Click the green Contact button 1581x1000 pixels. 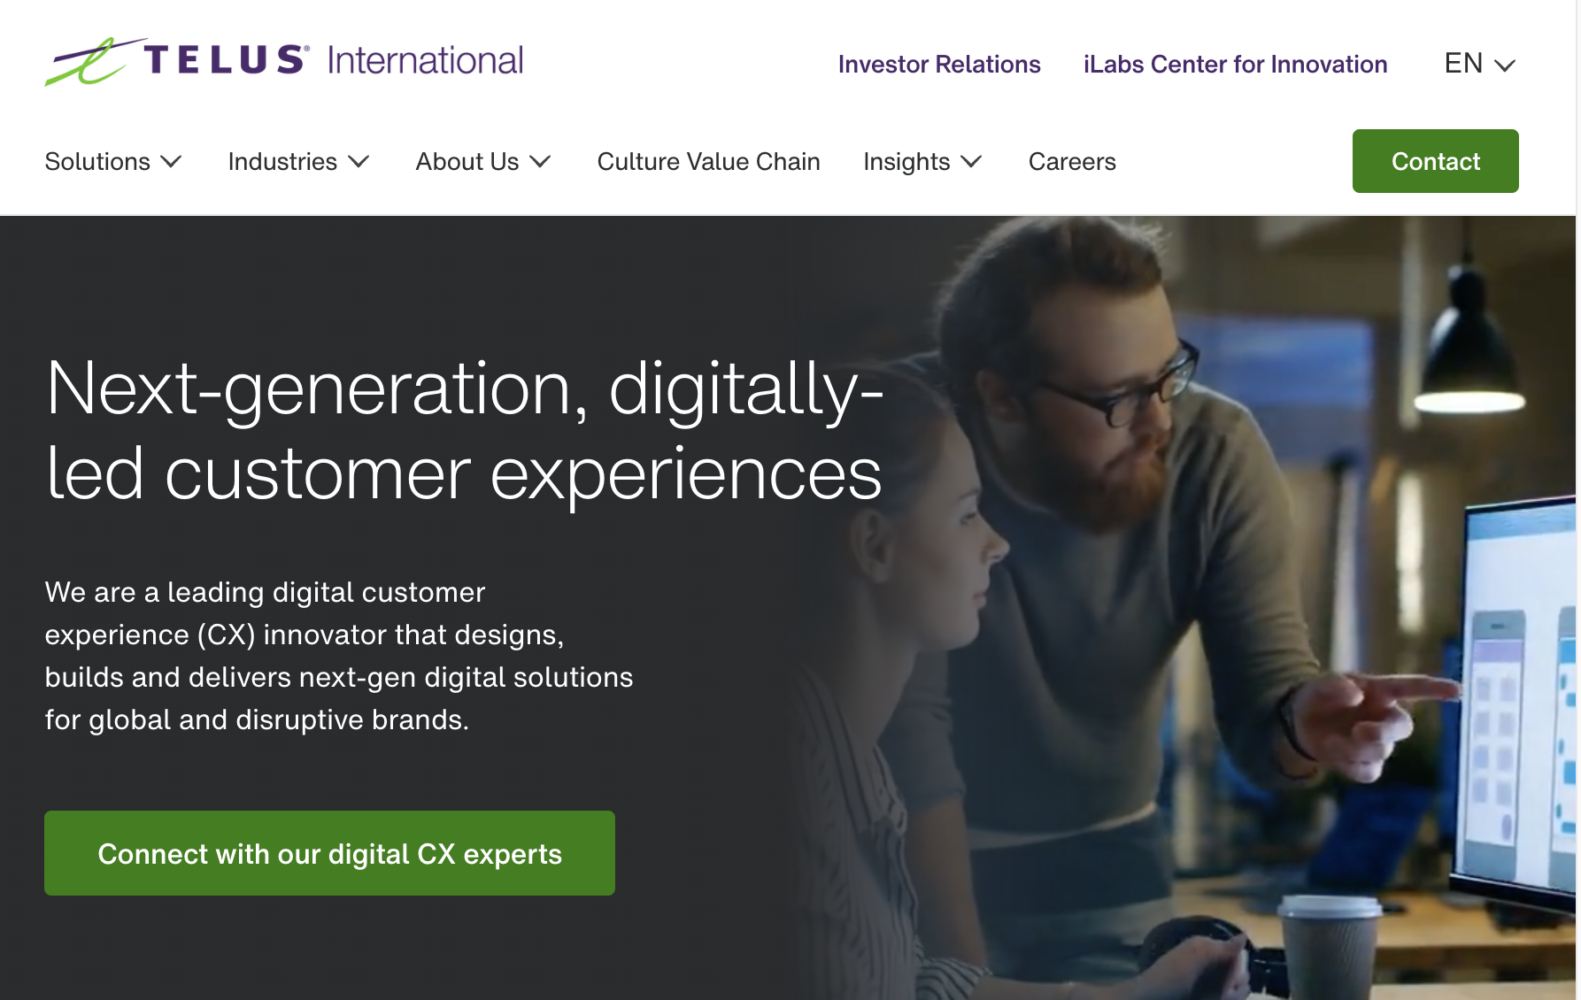1435,161
